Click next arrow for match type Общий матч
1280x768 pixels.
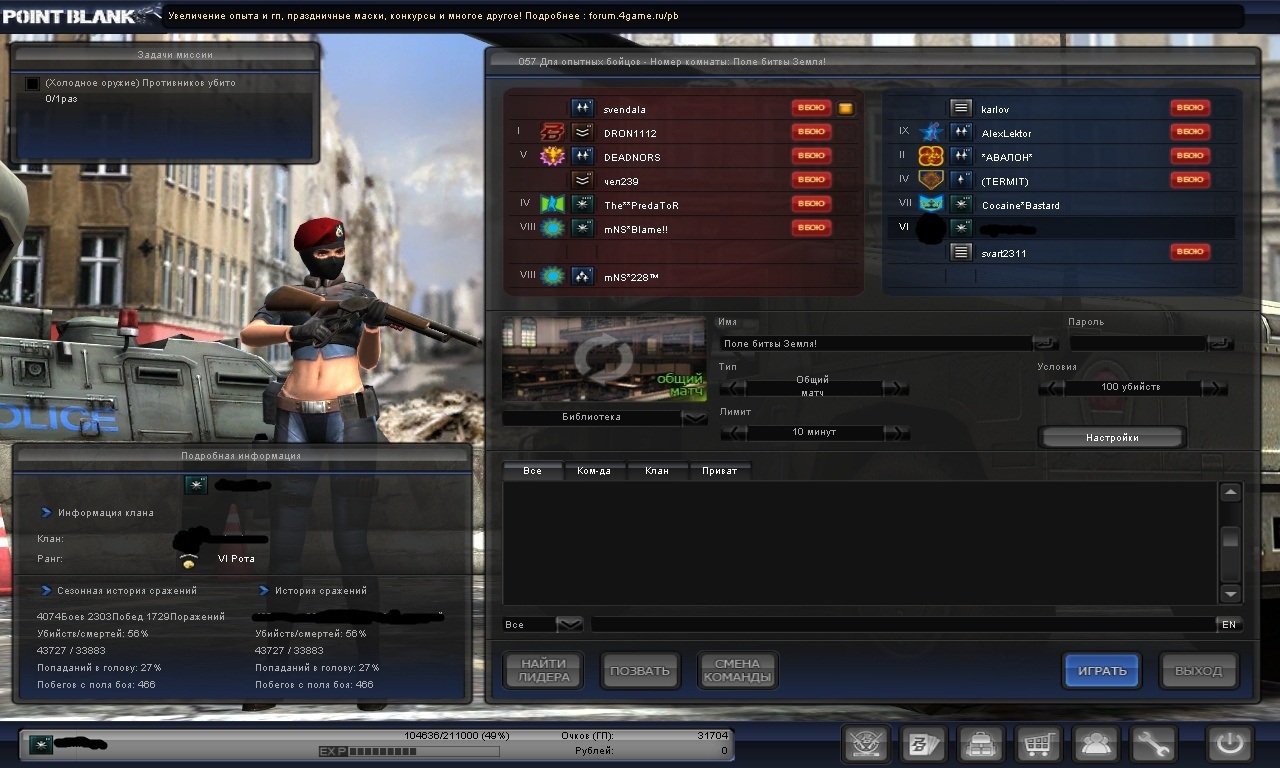point(897,388)
